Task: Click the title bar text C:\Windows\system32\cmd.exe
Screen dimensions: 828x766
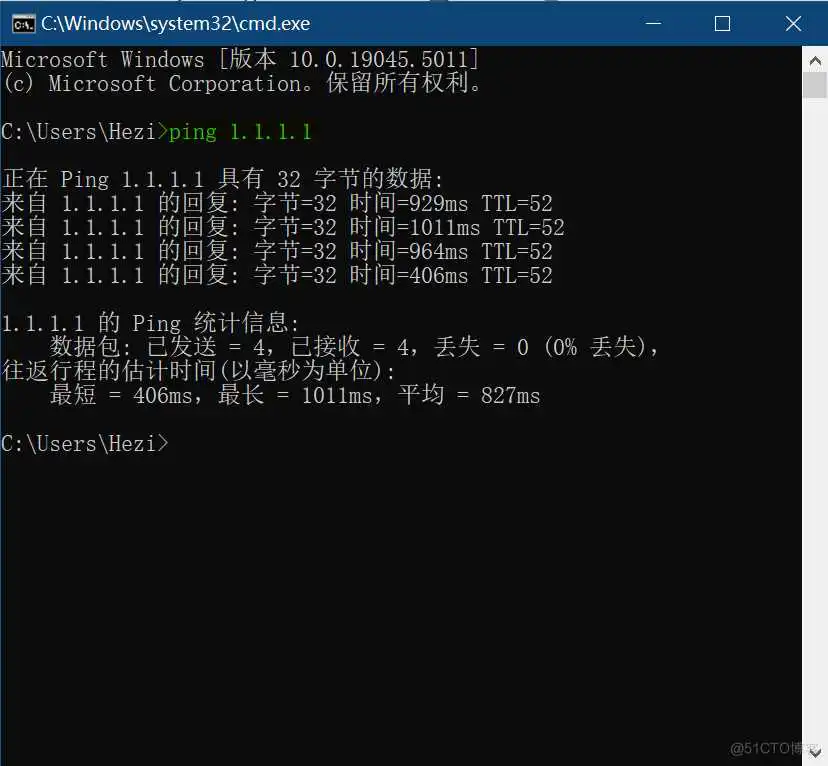Action: click(175, 23)
